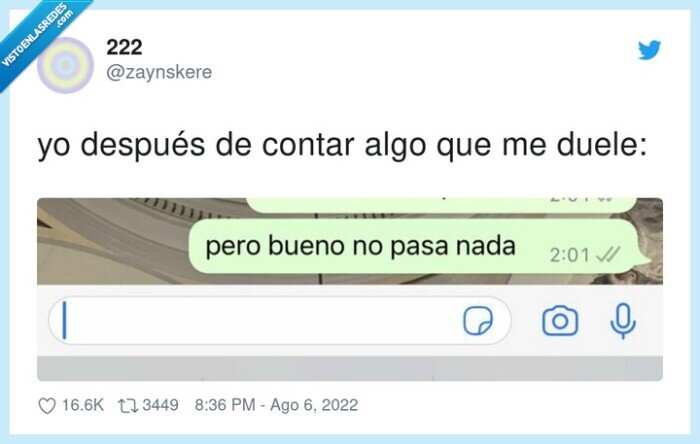The width and height of the screenshot is (700, 444).
Task: Click the retweet arrows icon
Action: click(x=128, y=406)
